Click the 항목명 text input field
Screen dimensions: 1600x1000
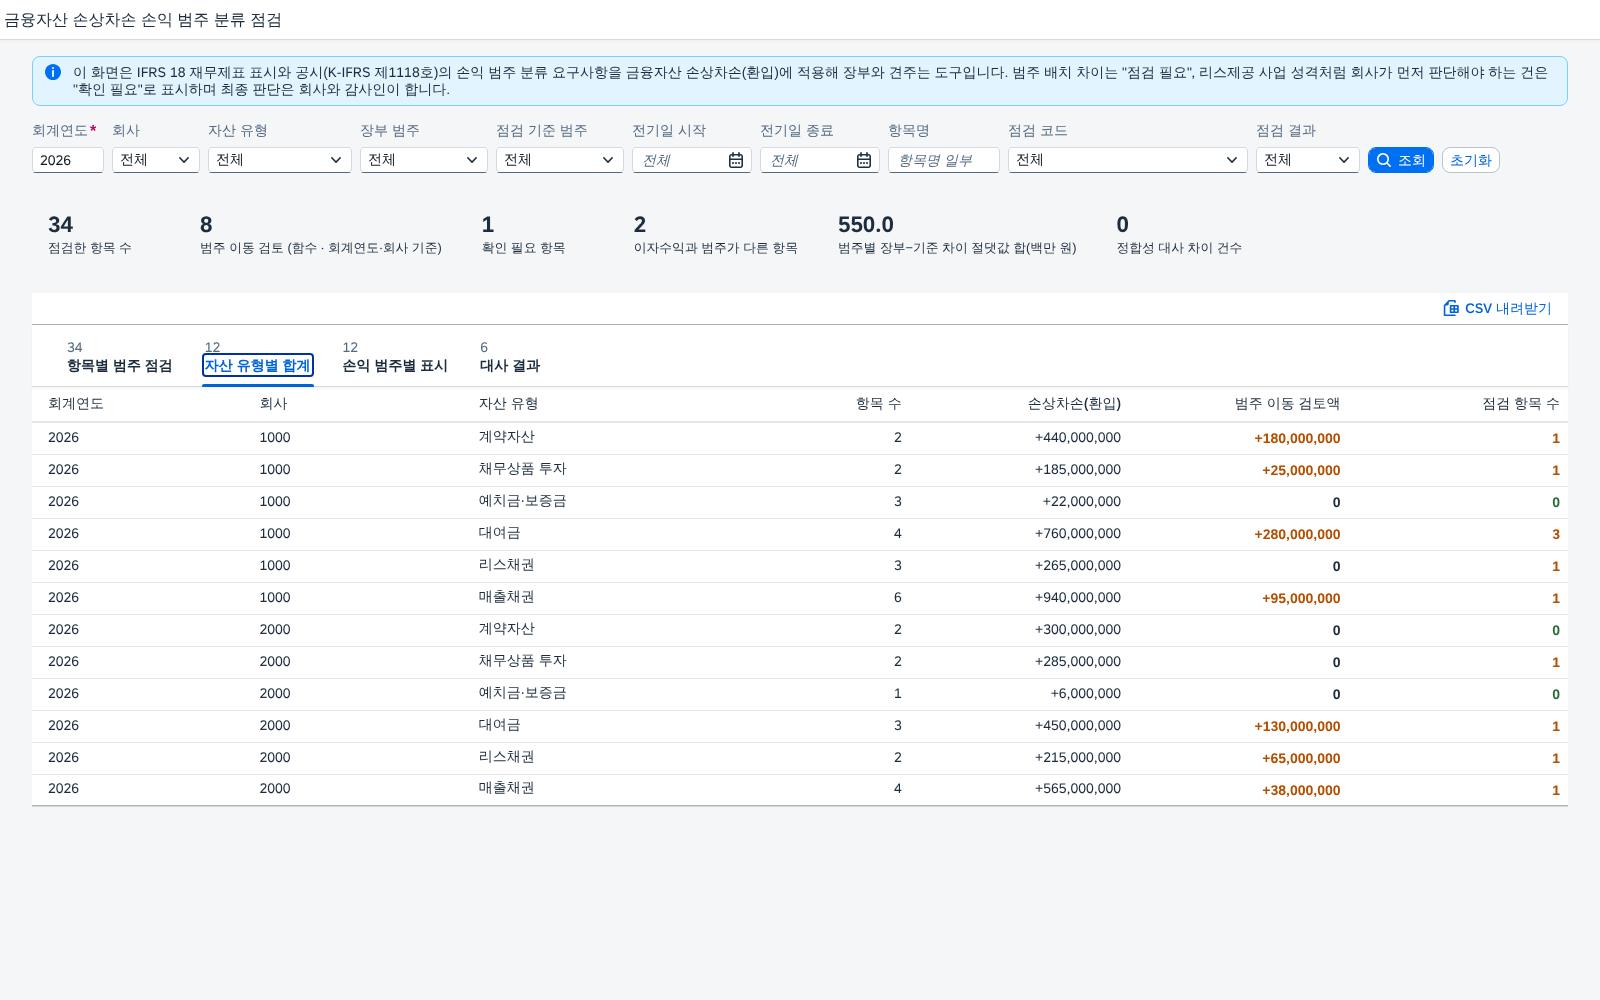click(944, 160)
